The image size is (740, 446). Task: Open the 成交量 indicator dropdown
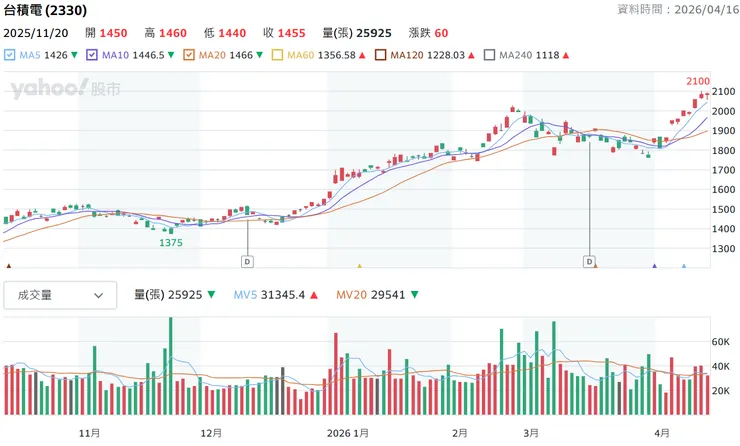tap(60, 295)
